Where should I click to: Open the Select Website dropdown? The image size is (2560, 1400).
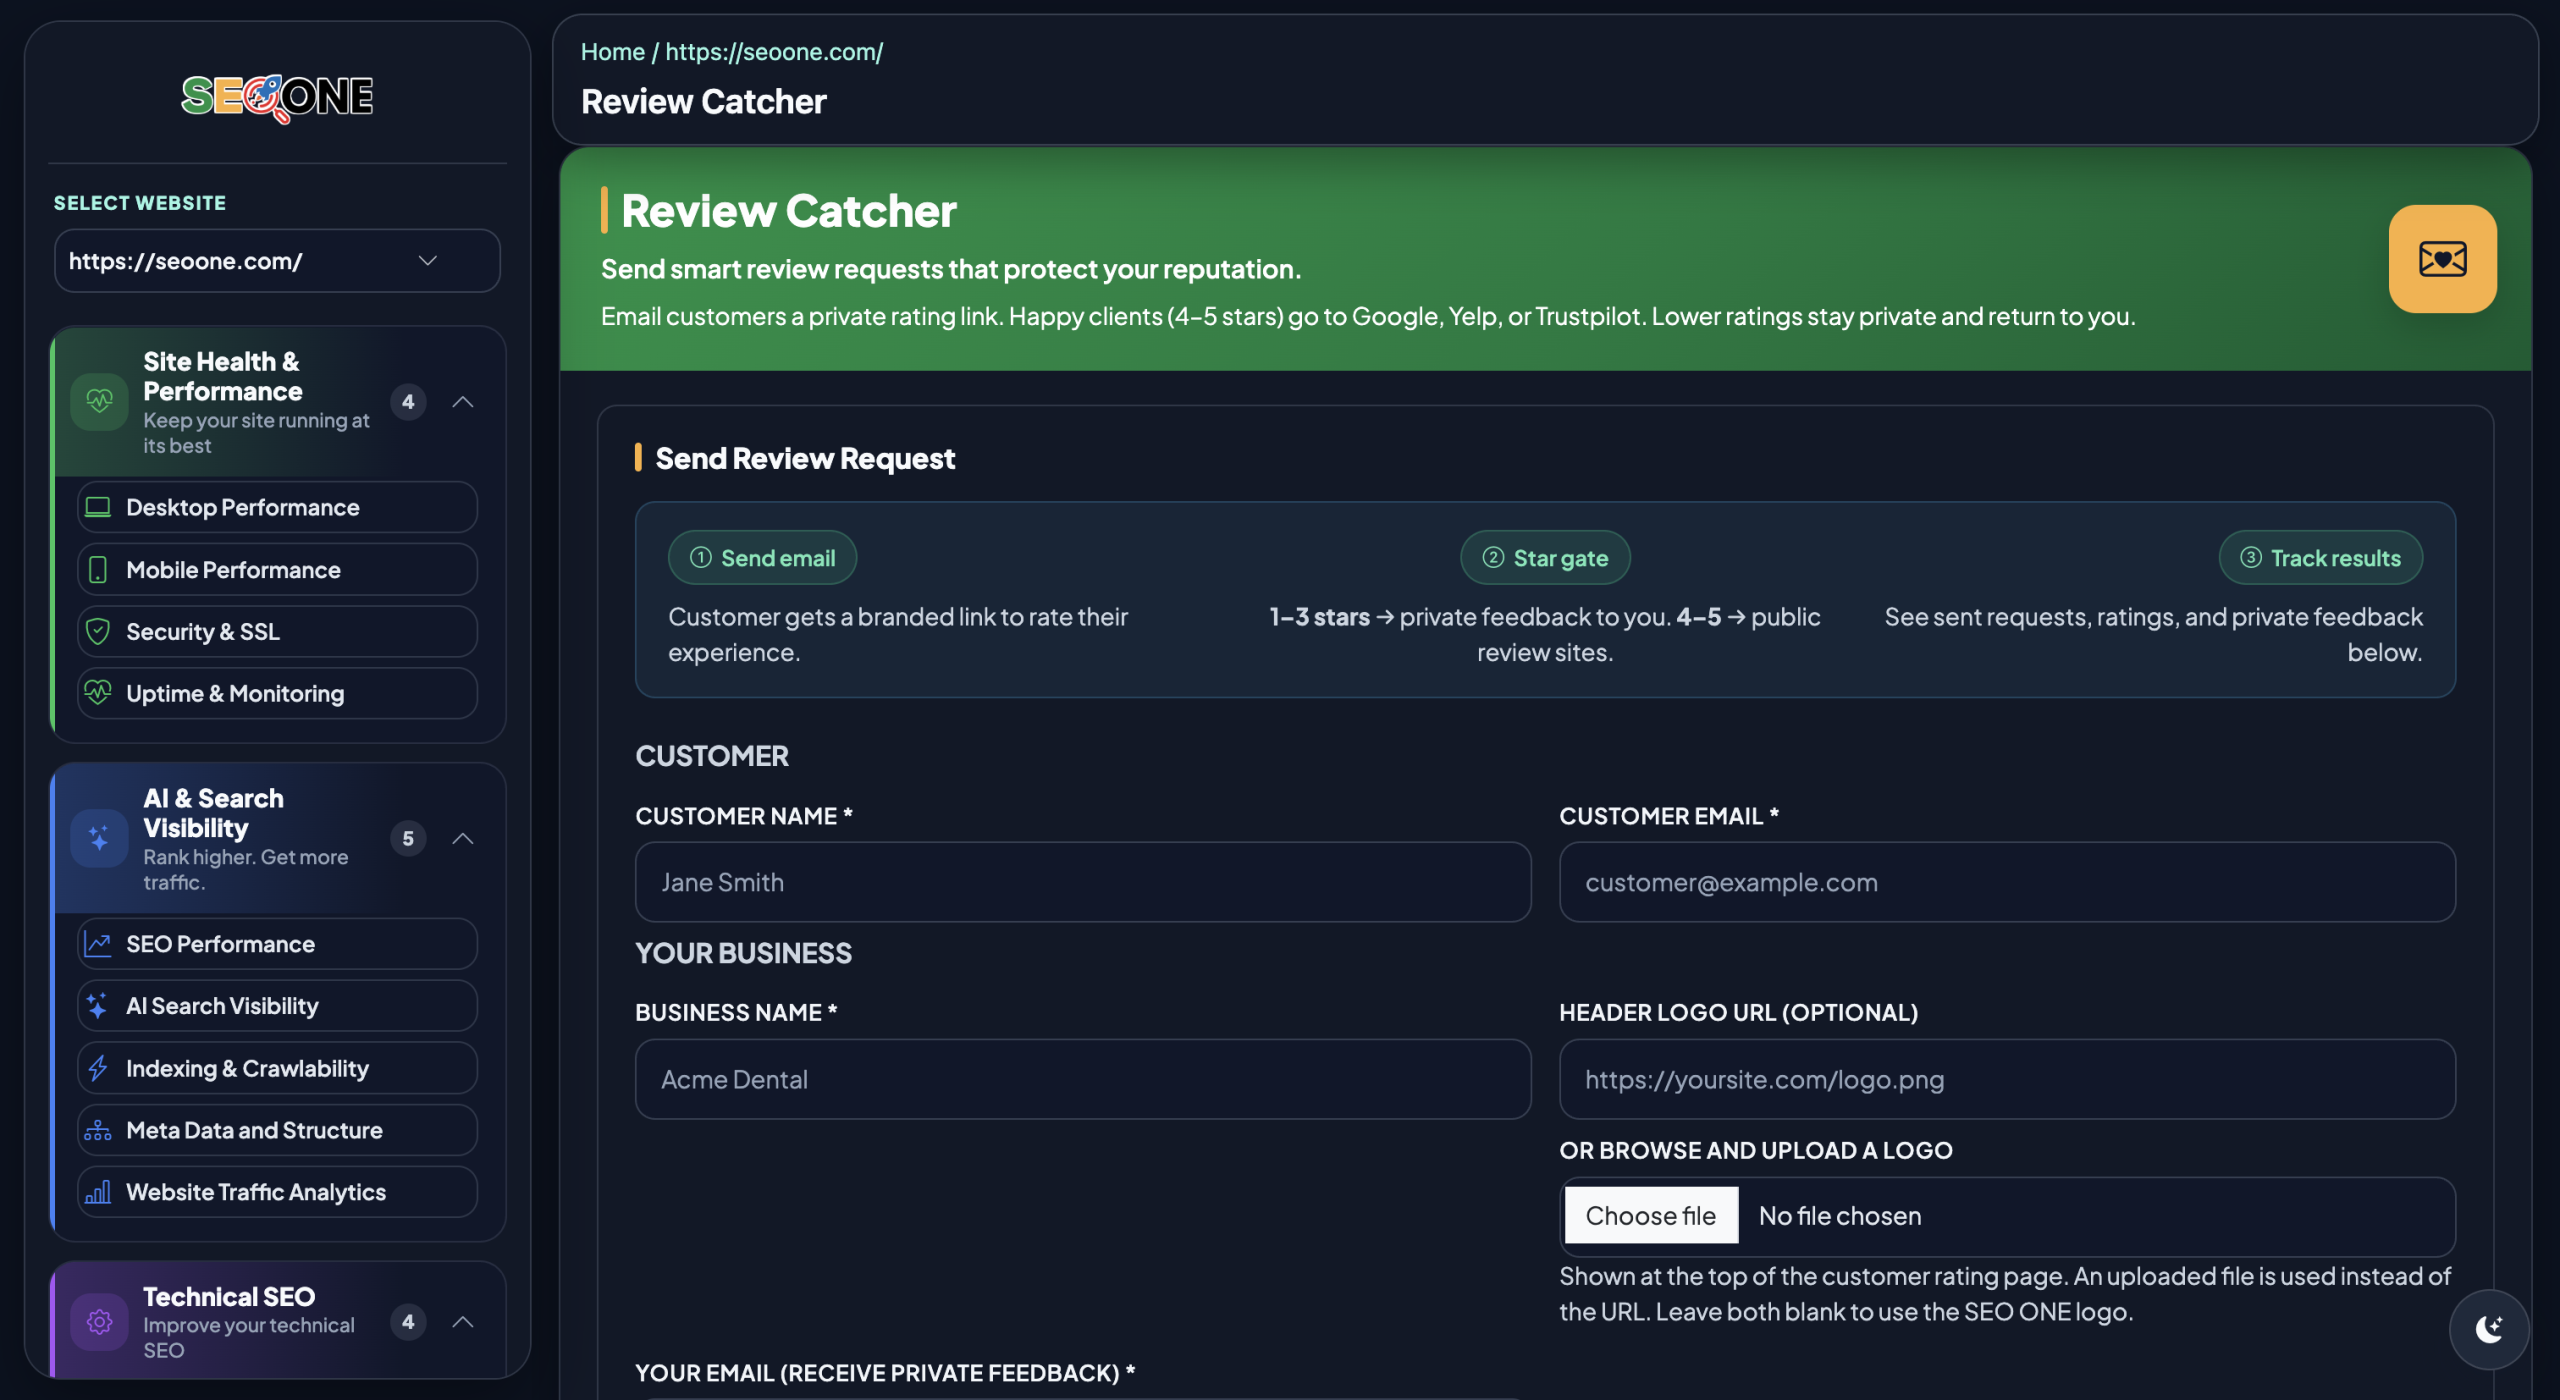click(277, 261)
